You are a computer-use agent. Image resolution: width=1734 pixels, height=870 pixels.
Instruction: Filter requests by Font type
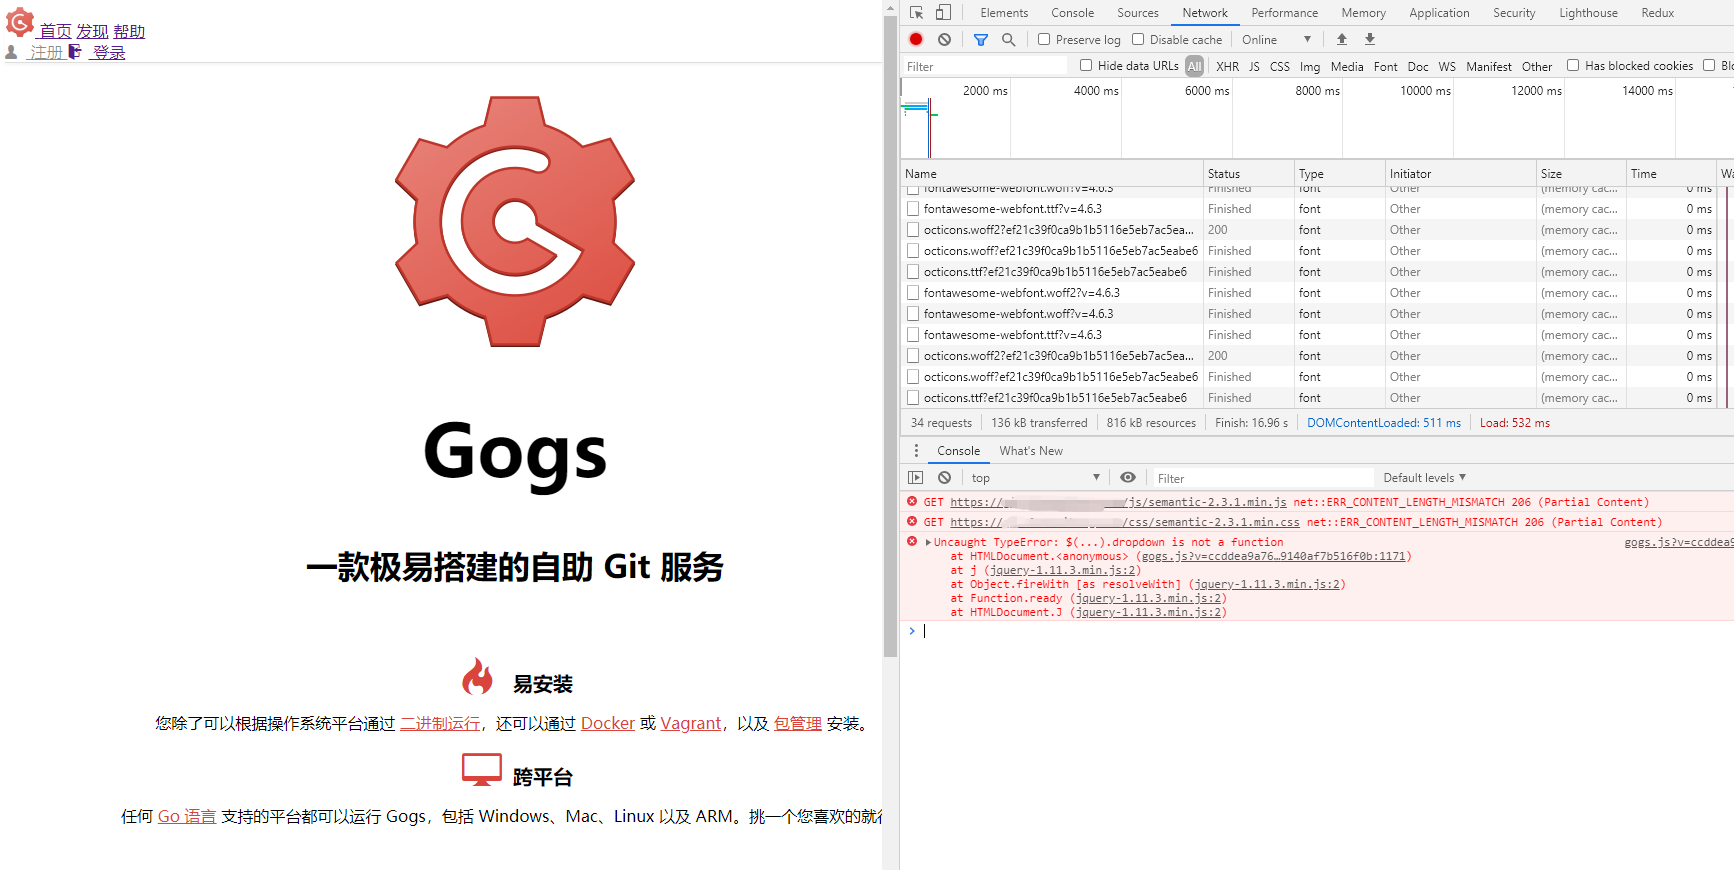coord(1386,66)
